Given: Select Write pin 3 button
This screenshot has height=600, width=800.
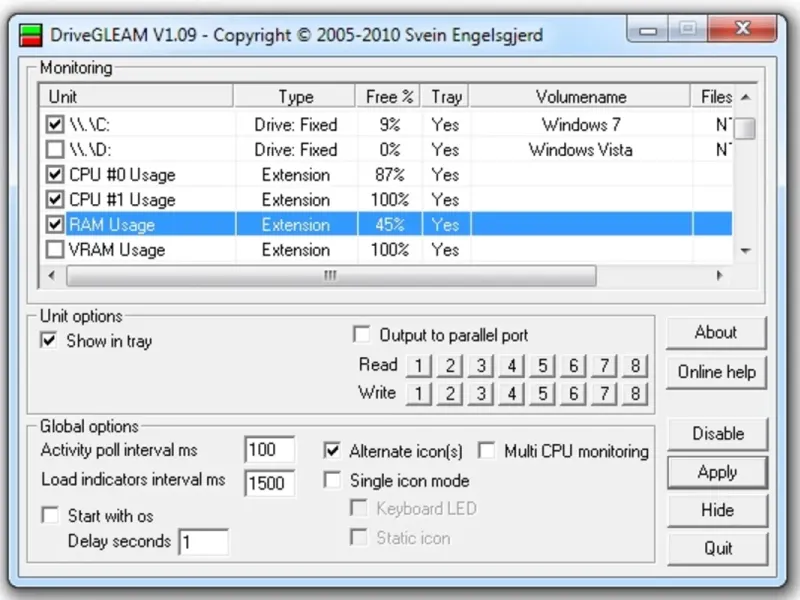Looking at the screenshot, I should (x=481, y=393).
